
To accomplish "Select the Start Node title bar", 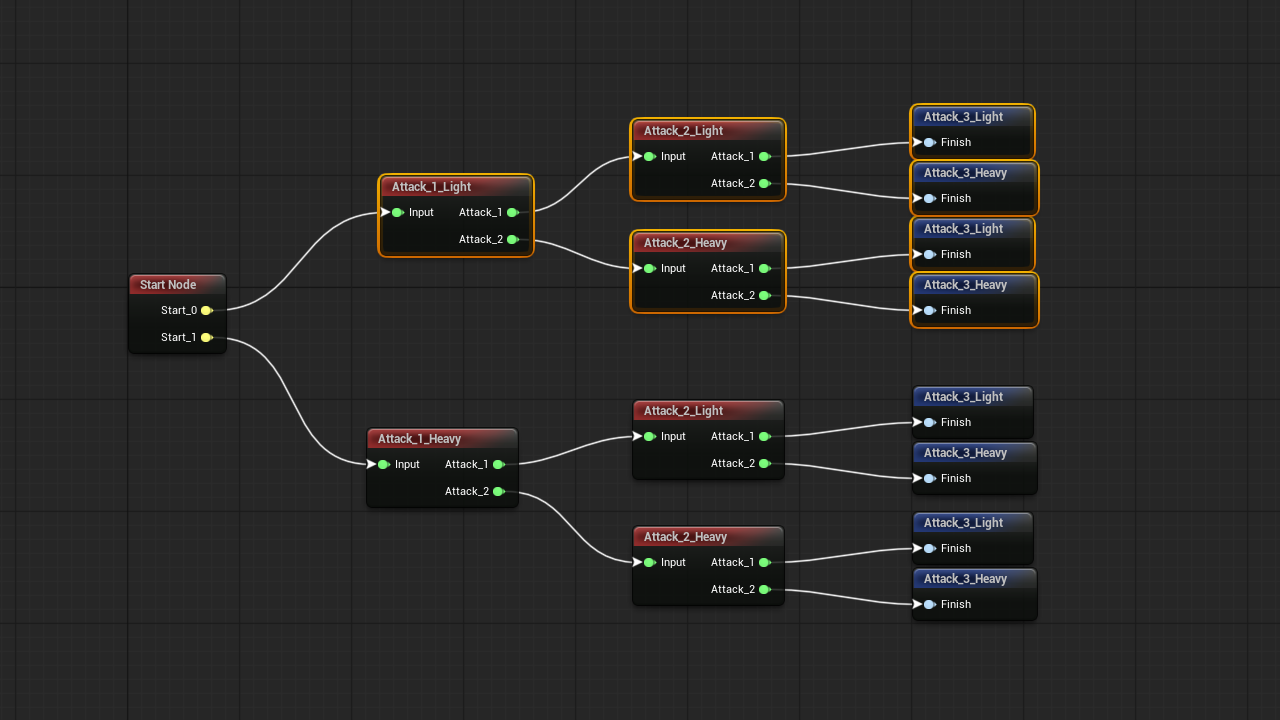I will tap(177, 285).
